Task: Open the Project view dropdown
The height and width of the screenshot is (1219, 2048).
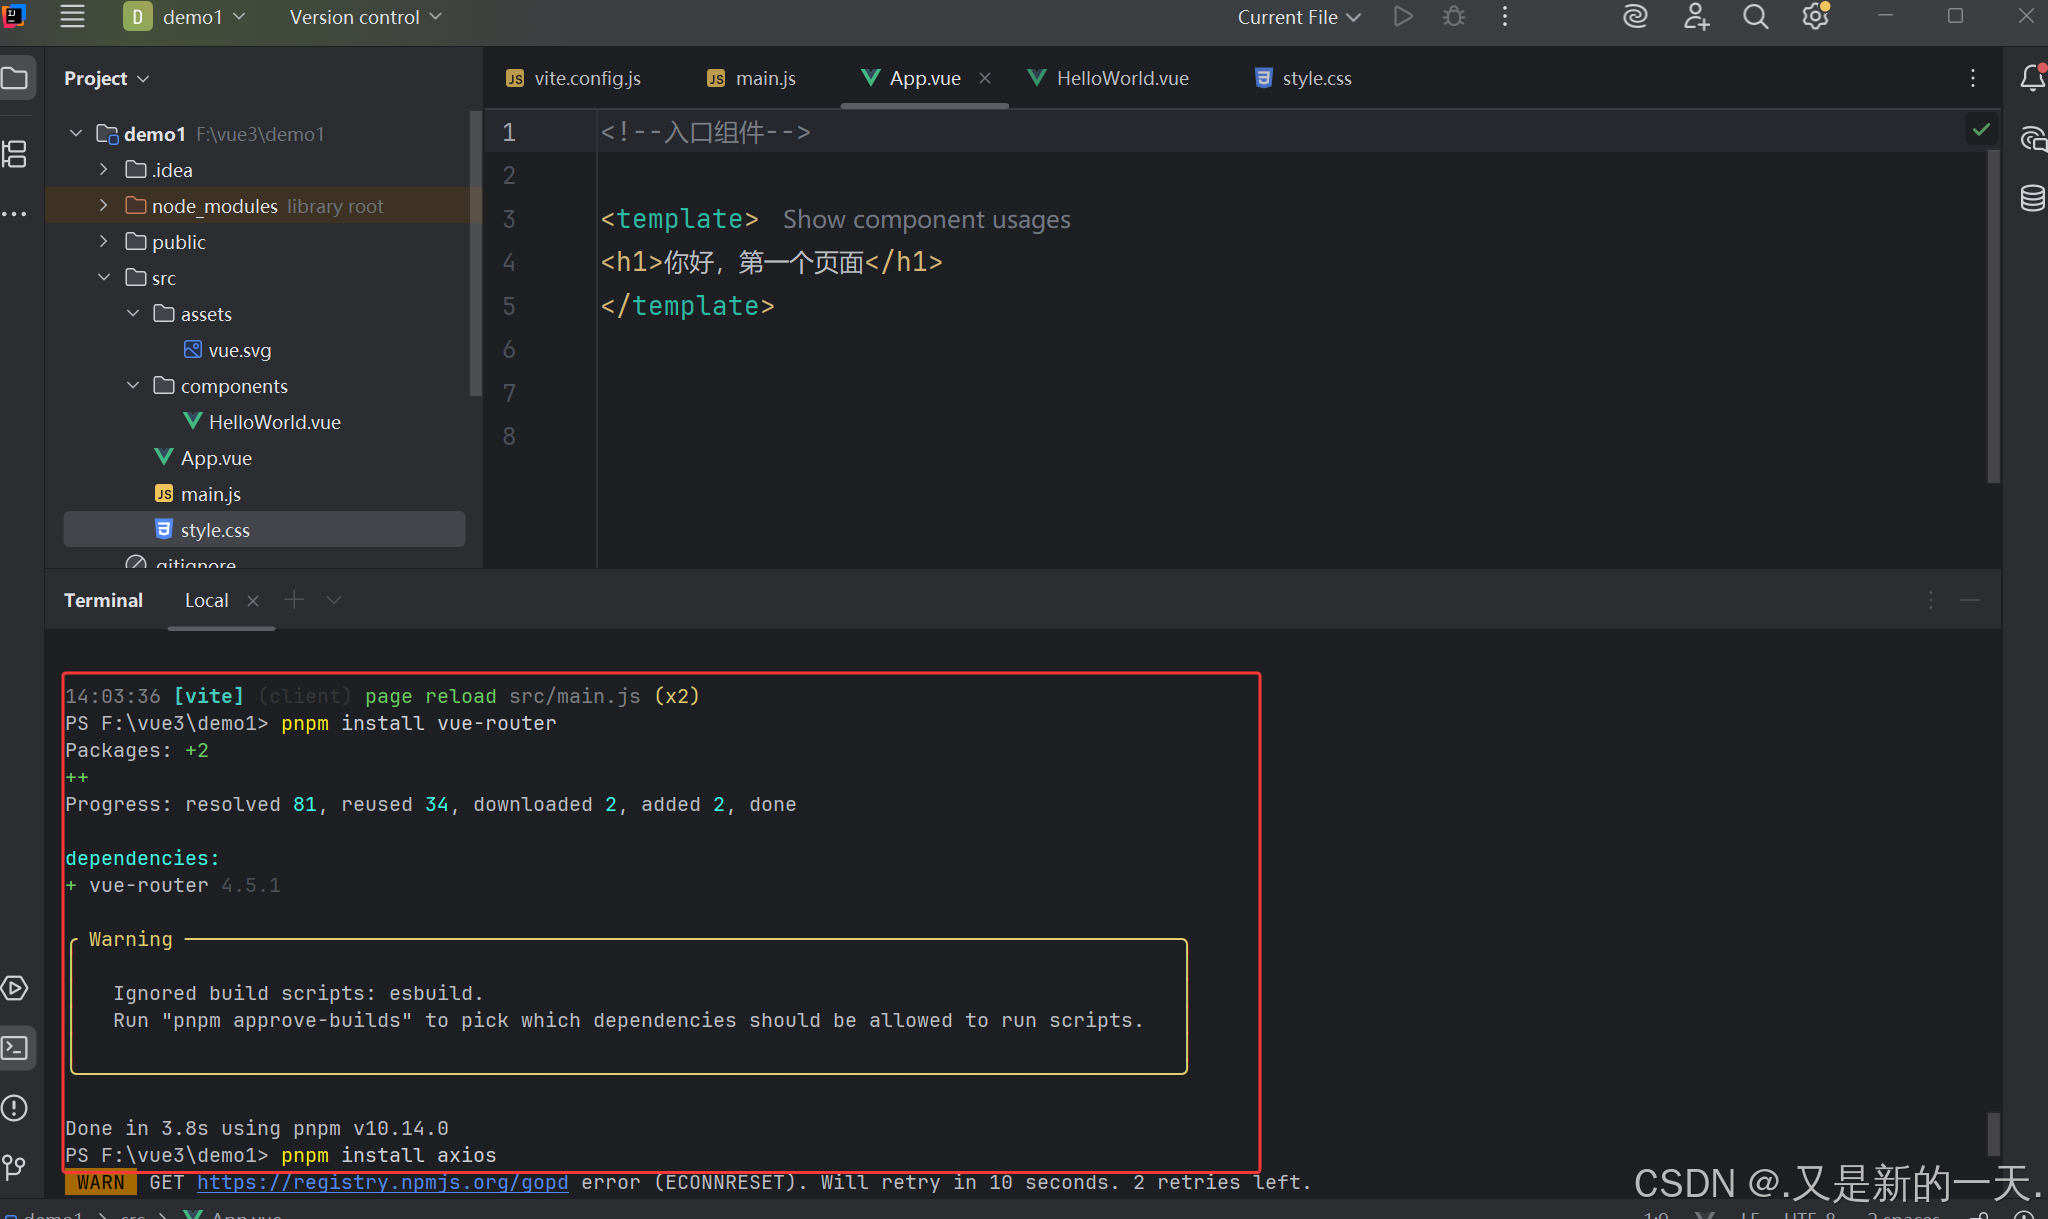Action: click(x=106, y=78)
